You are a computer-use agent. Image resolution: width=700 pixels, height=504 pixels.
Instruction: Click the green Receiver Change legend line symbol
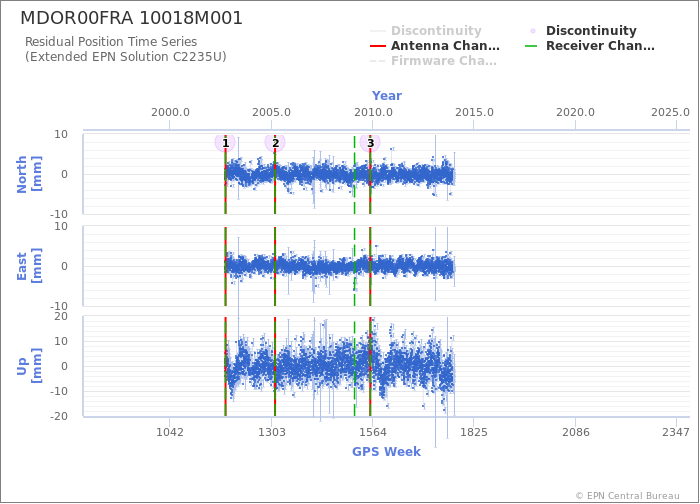[x=532, y=46]
